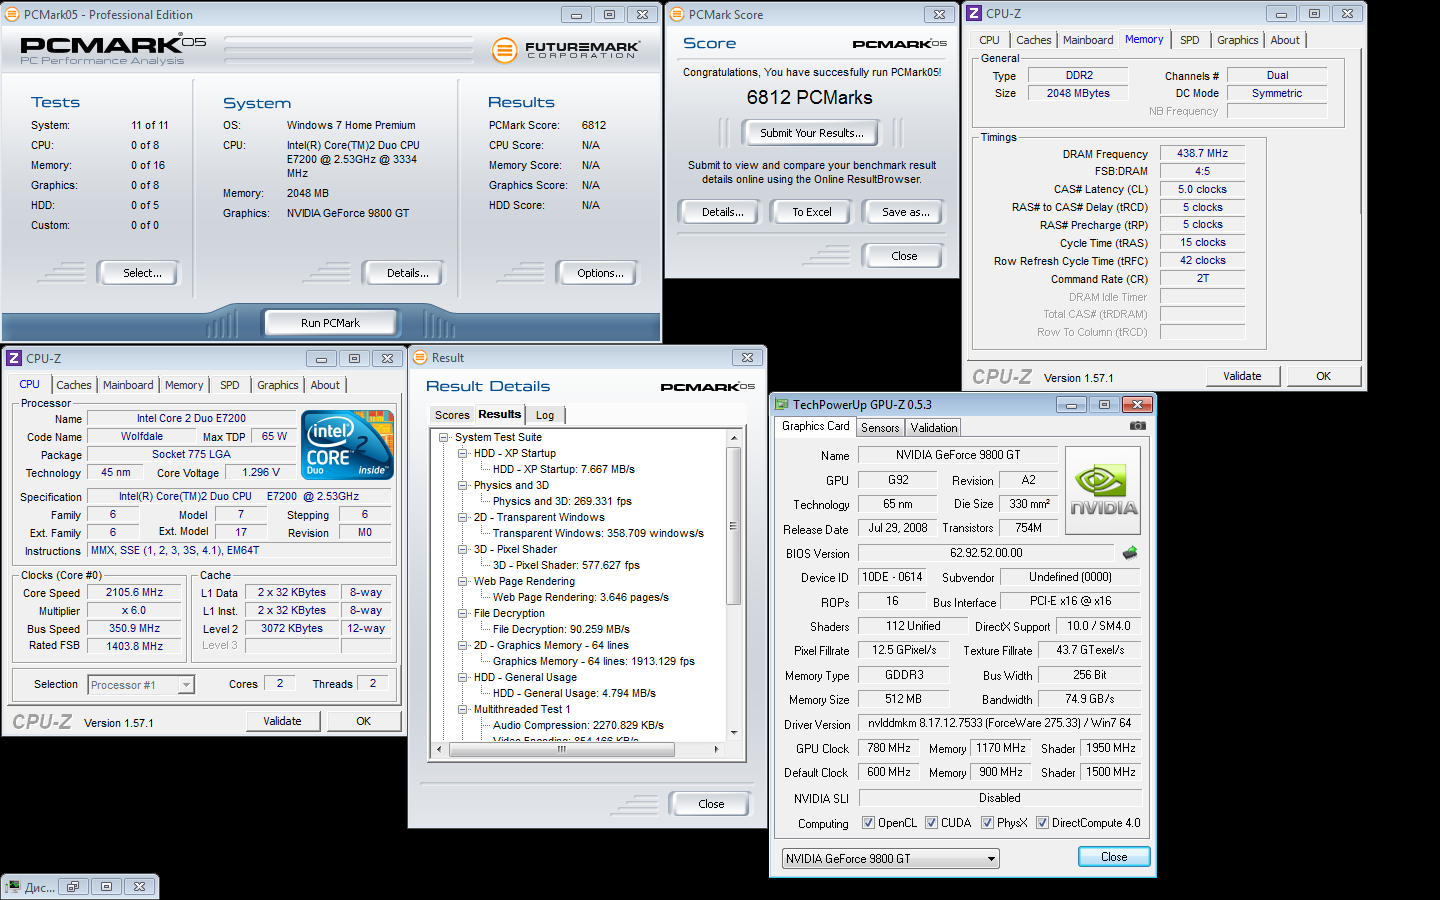Image resolution: width=1440 pixels, height=900 pixels.
Task: Click the Core Speed 2105.6 MHz field
Action: point(135,592)
